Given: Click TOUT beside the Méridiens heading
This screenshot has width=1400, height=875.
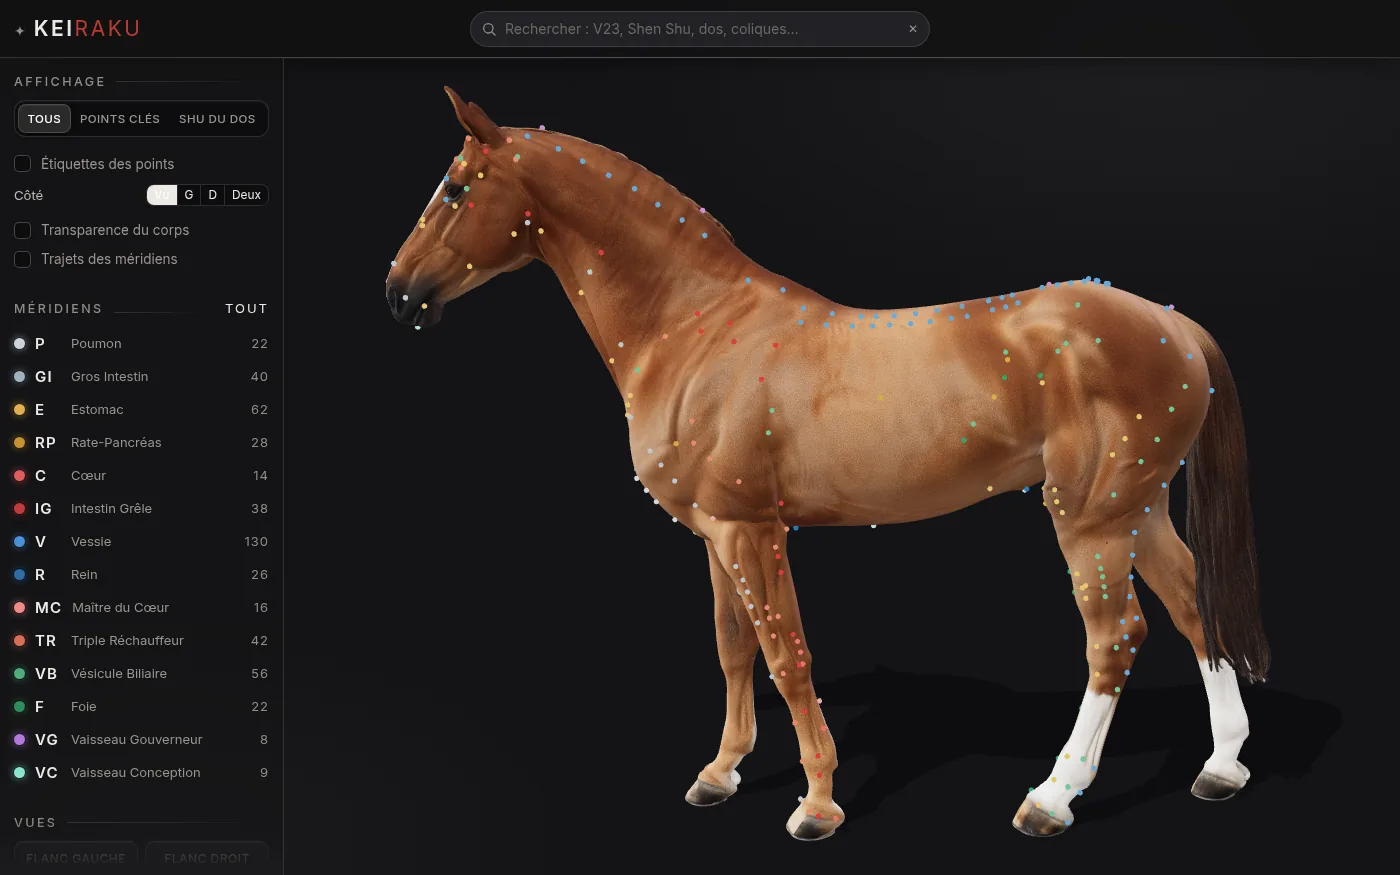Looking at the screenshot, I should [246, 309].
